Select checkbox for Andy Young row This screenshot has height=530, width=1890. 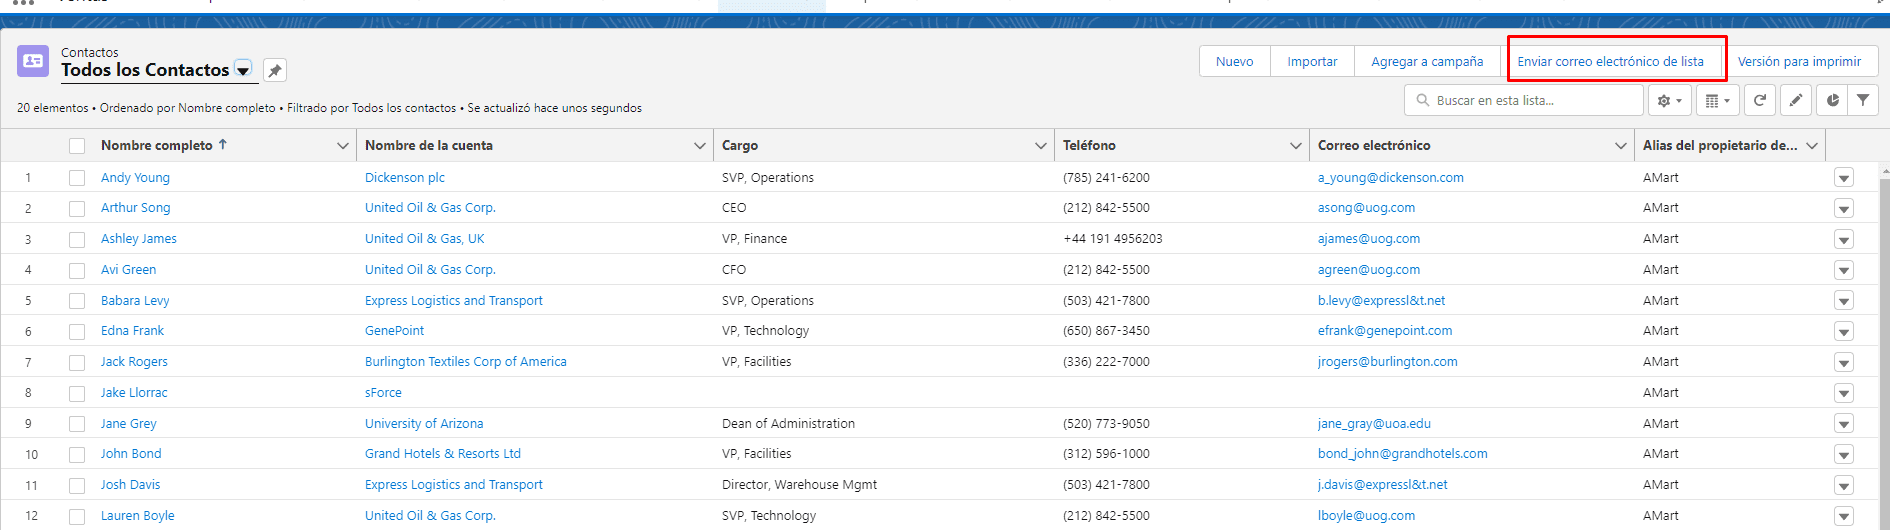pos(77,178)
